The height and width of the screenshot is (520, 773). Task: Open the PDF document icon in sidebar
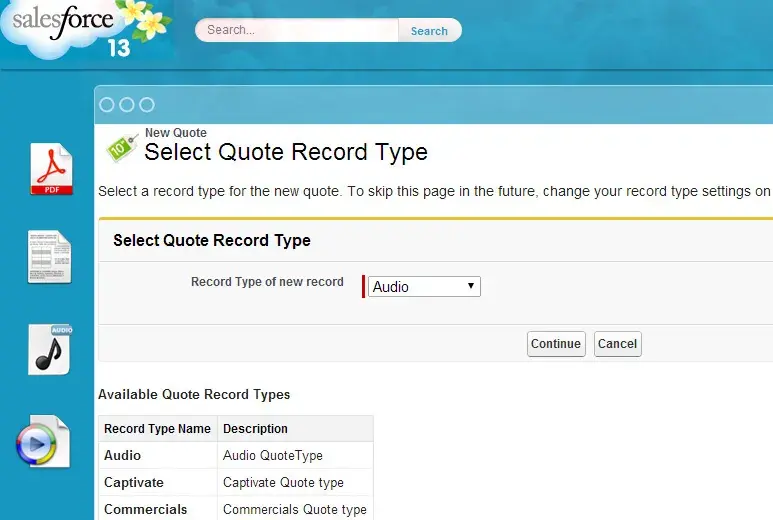click(51, 169)
